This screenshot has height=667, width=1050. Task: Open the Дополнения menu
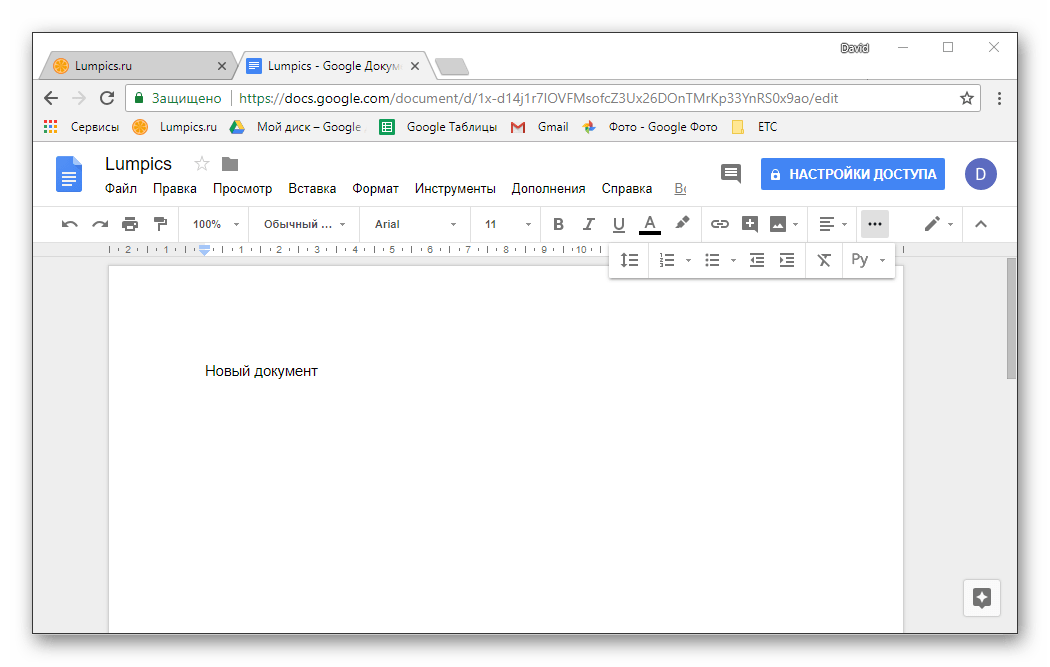[x=548, y=189]
